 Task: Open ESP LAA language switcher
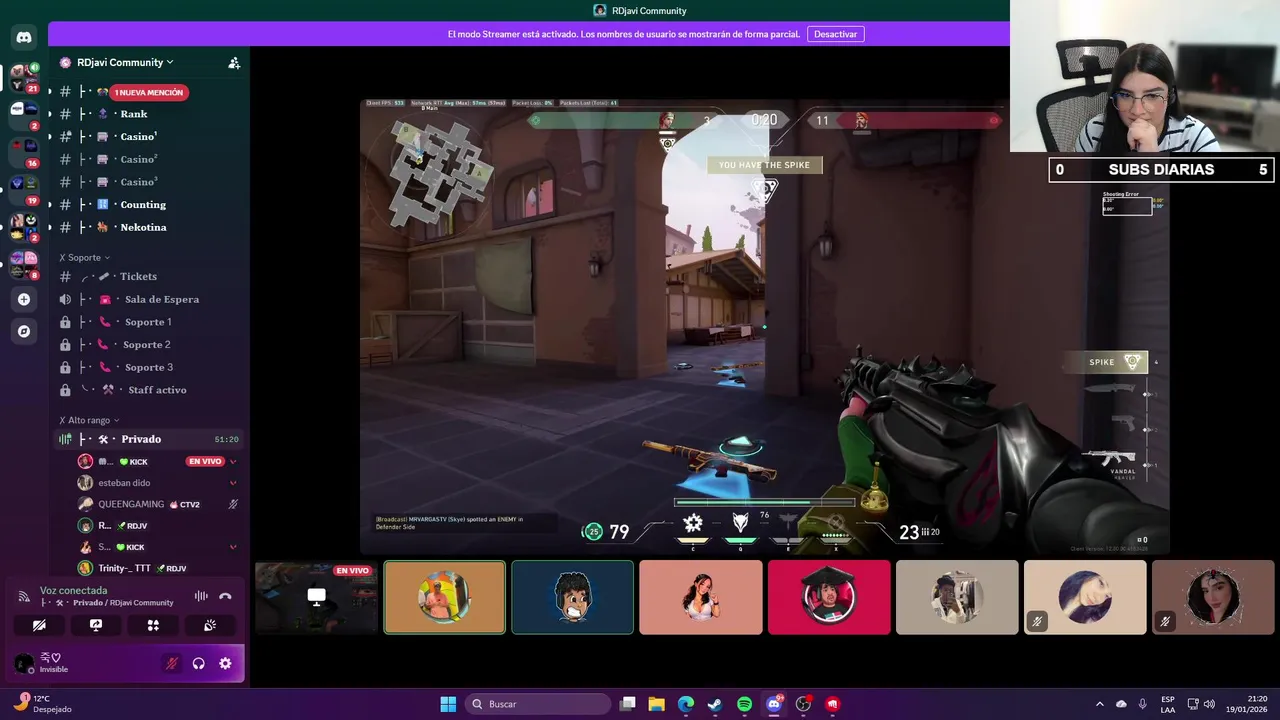1168,704
